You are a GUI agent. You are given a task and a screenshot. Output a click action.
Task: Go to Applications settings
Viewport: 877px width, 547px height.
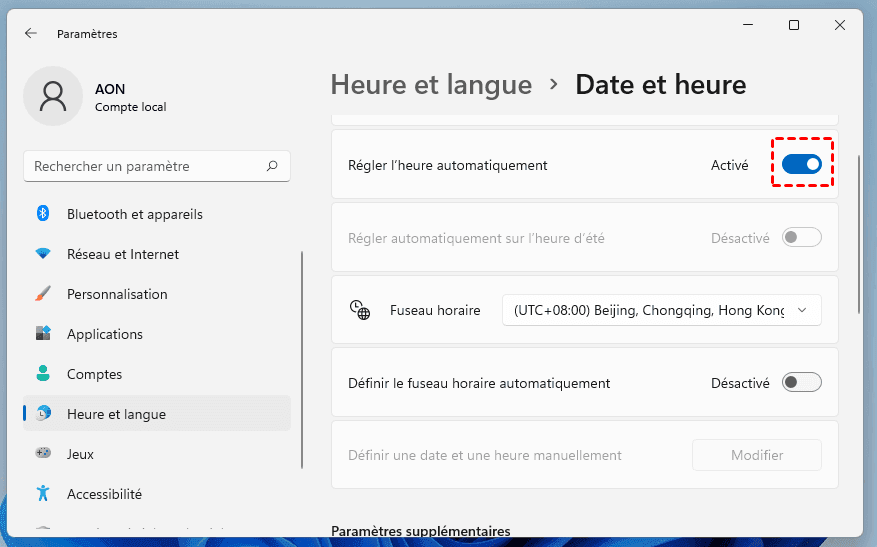pyautogui.click(x=157, y=334)
